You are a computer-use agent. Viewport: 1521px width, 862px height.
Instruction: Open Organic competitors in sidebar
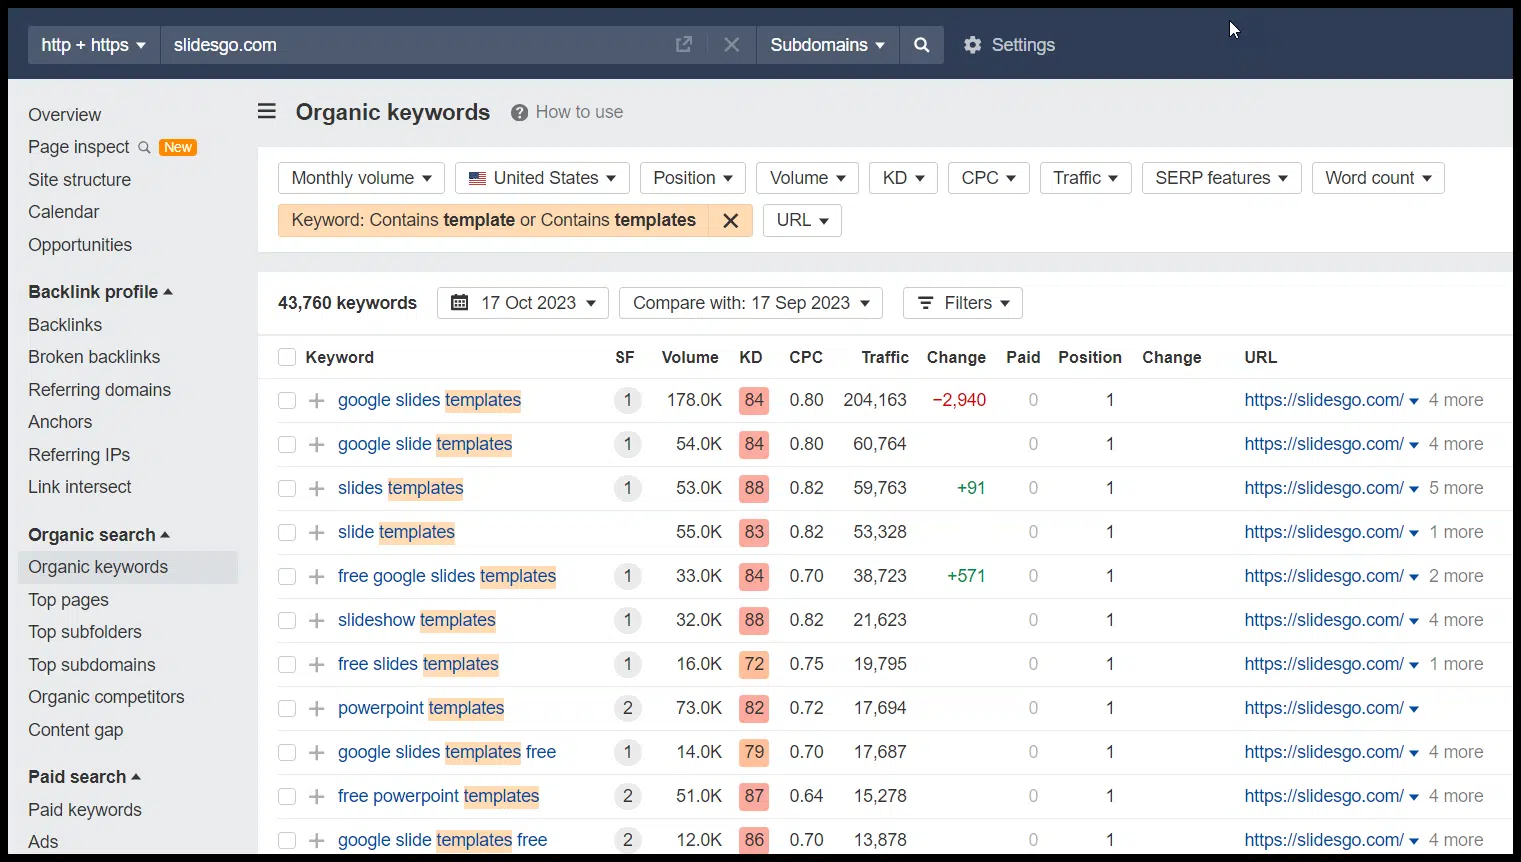pyautogui.click(x=107, y=697)
